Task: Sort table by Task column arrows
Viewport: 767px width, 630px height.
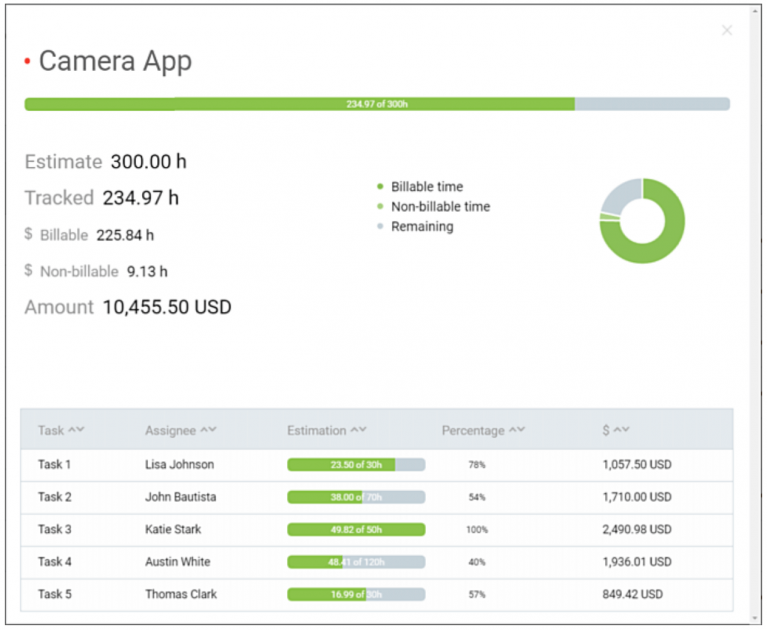Action: click(76, 430)
